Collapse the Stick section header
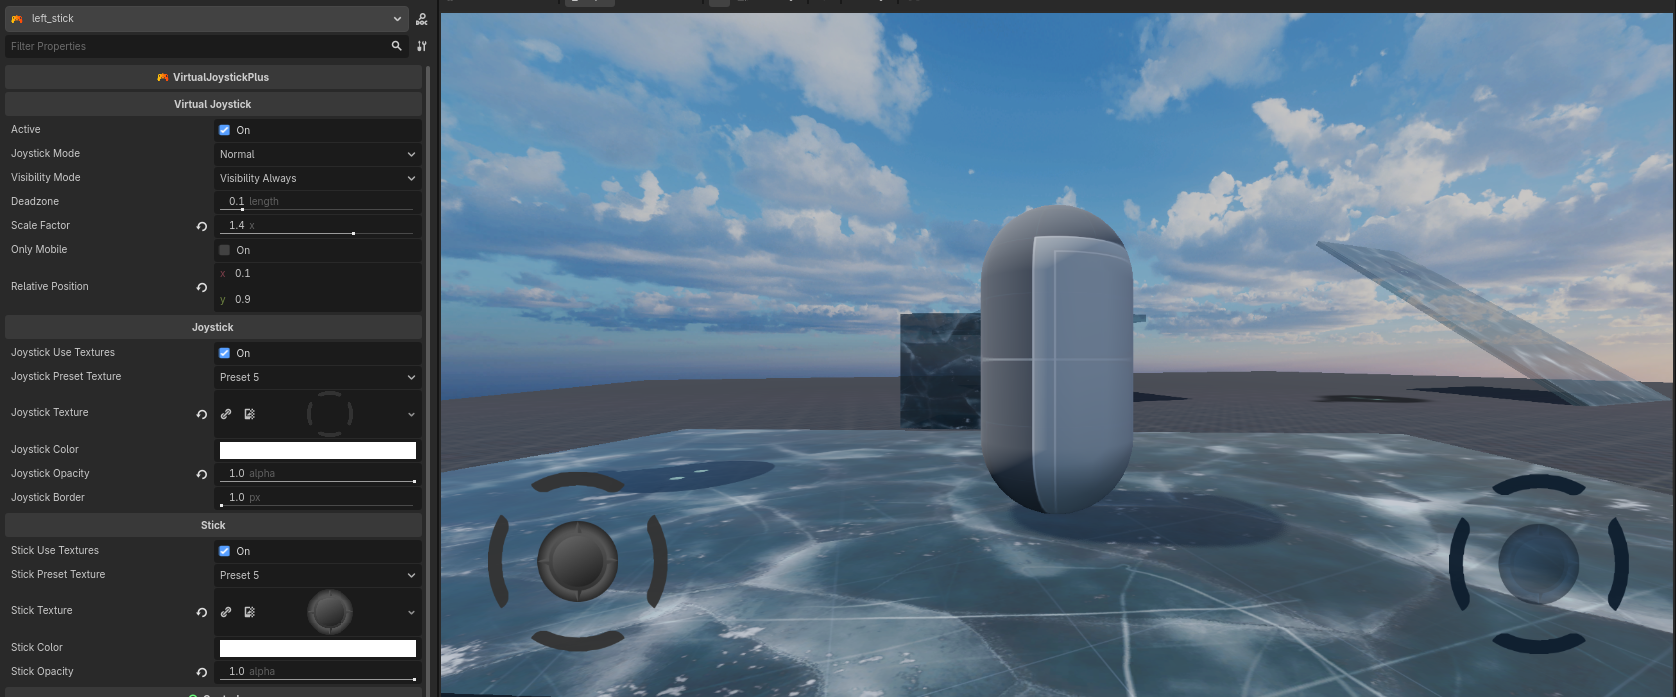The height and width of the screenshot is (697, 1676). 213,525
